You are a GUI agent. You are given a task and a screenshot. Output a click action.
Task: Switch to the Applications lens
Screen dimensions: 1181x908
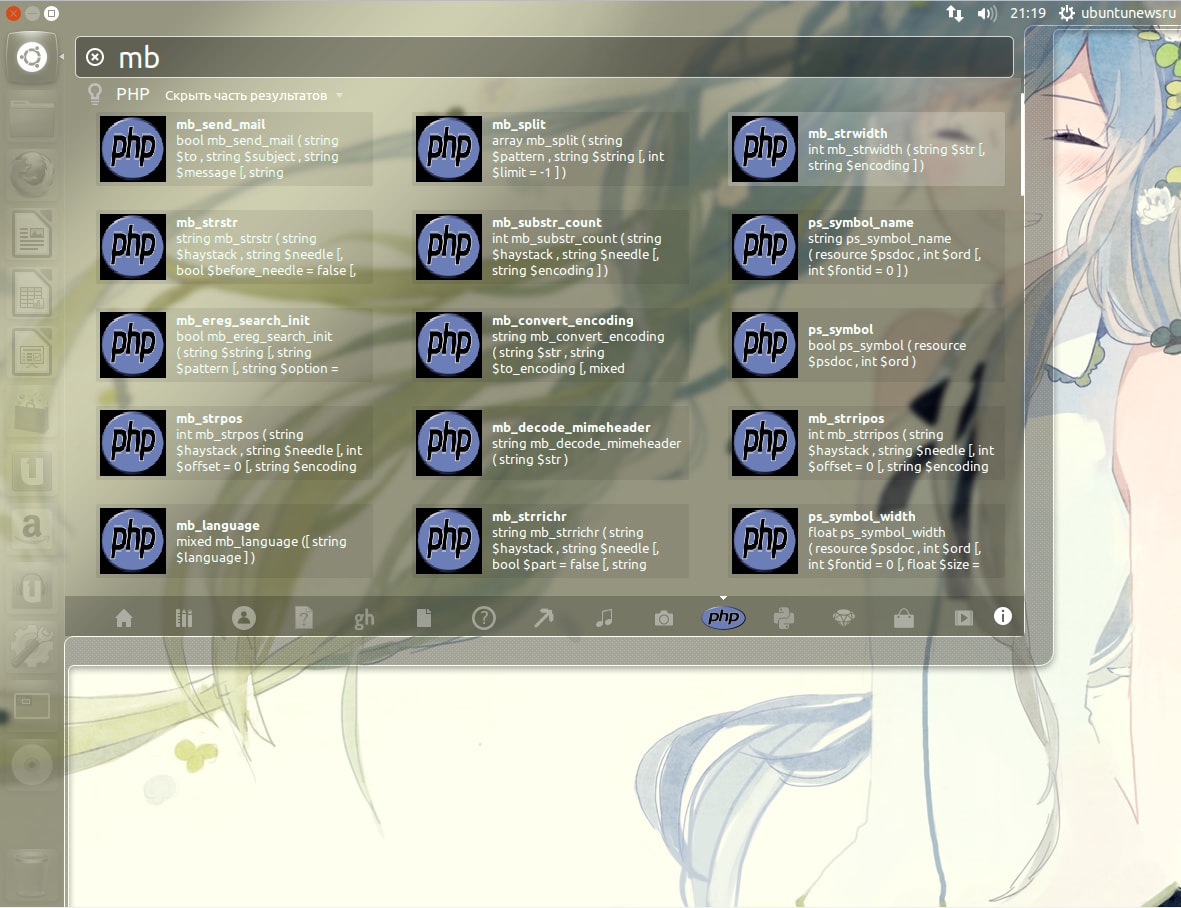(184, 618)
